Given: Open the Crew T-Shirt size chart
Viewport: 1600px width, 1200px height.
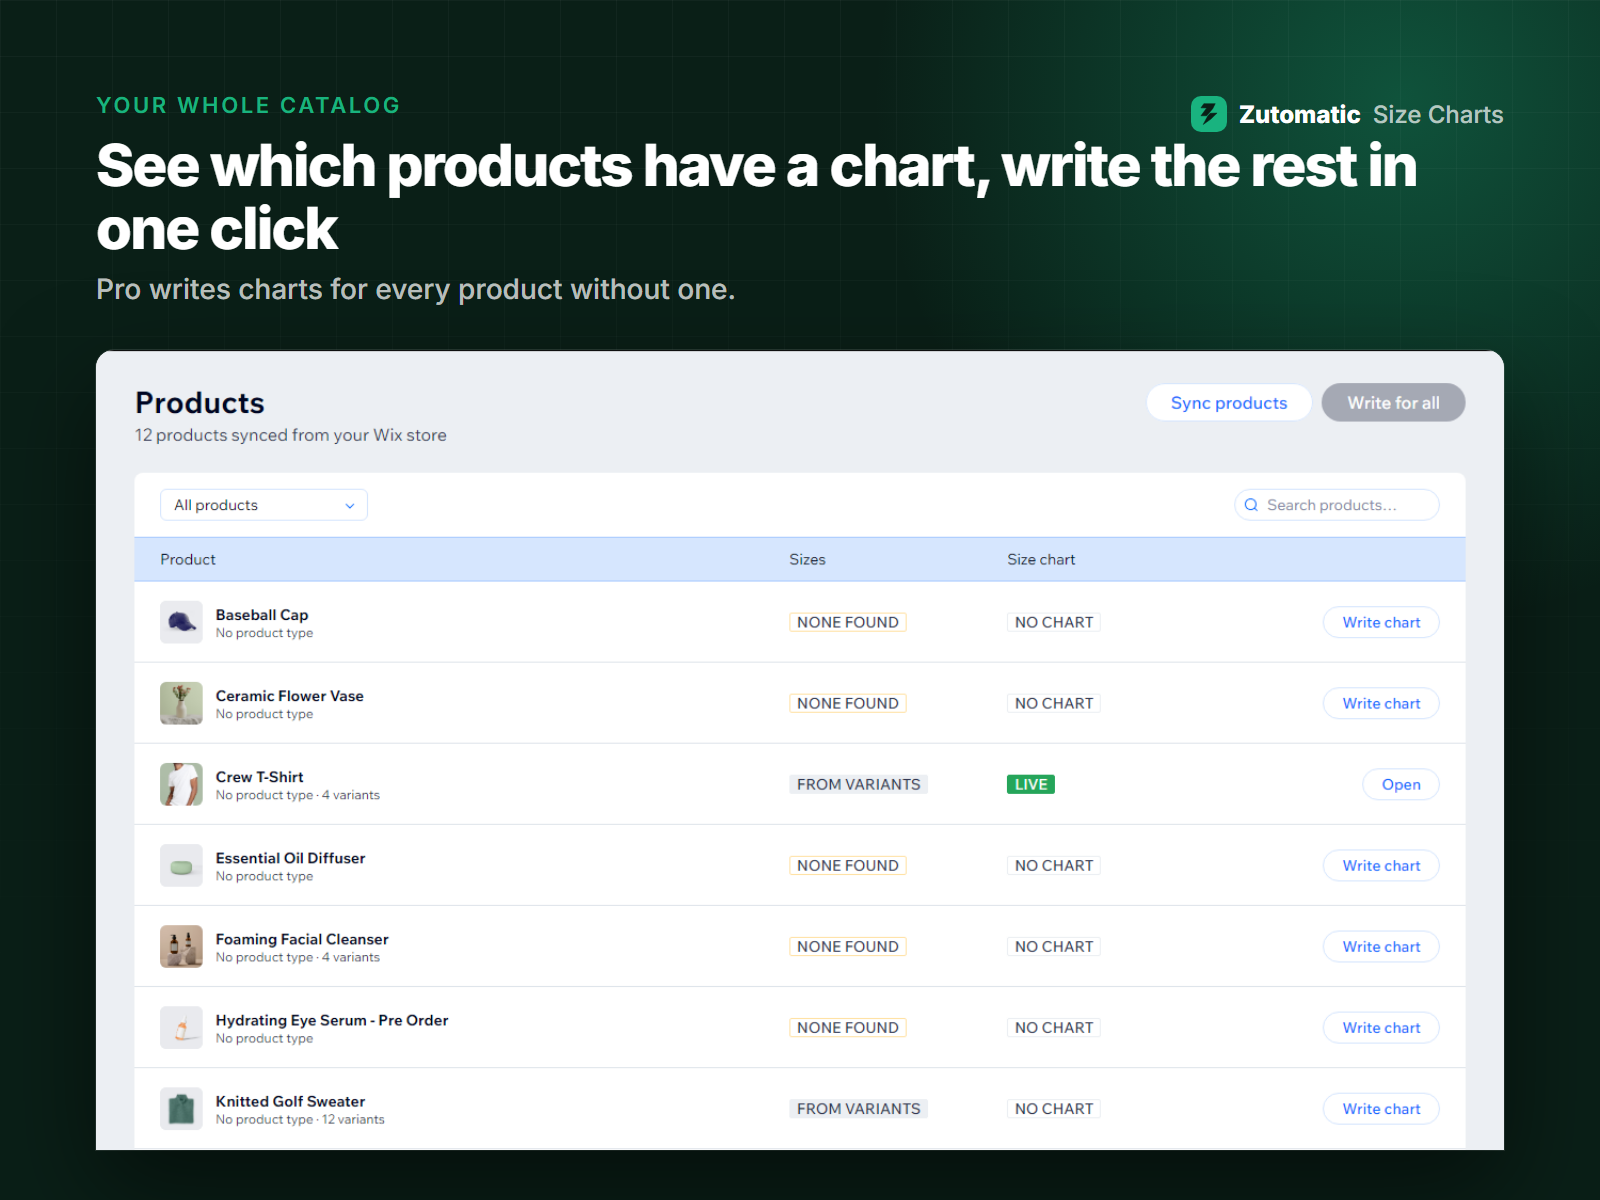Looking at the screenshot, I should (x=1401, y=784).
